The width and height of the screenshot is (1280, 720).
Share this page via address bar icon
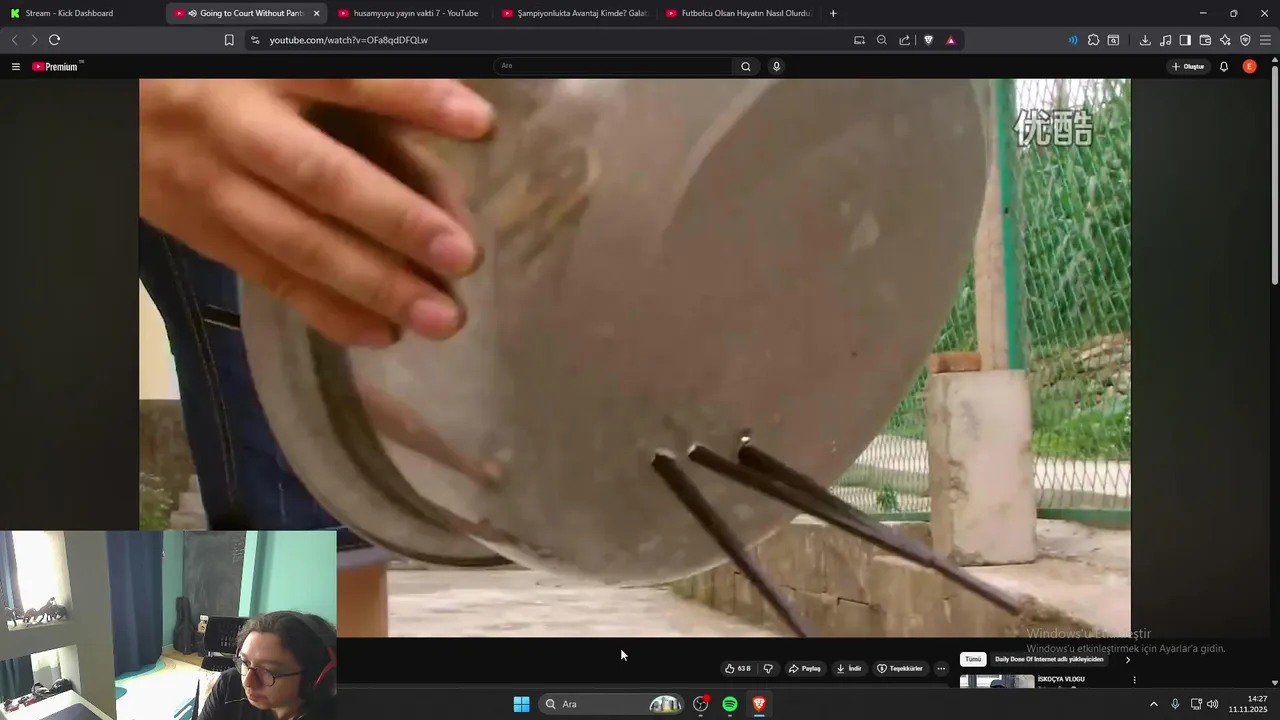pyautogui.click(x=905, y=40)
